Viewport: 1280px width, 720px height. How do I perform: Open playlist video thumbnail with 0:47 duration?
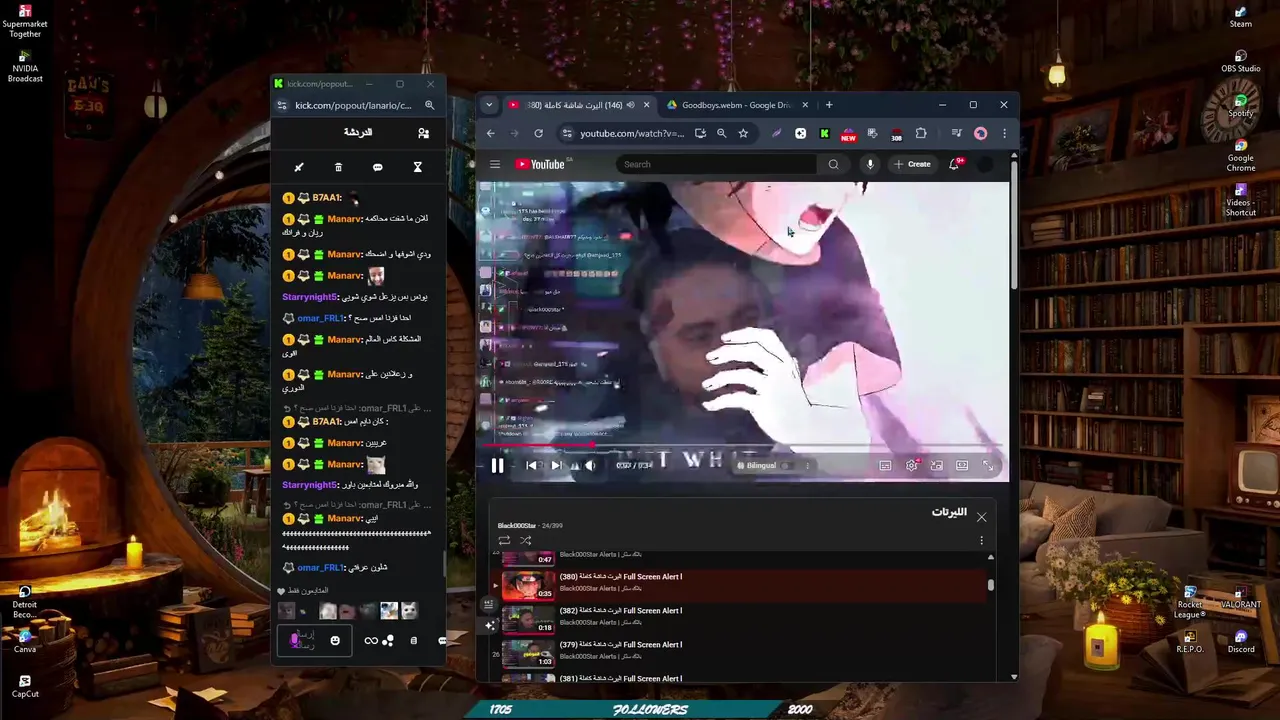coord(528,558)
